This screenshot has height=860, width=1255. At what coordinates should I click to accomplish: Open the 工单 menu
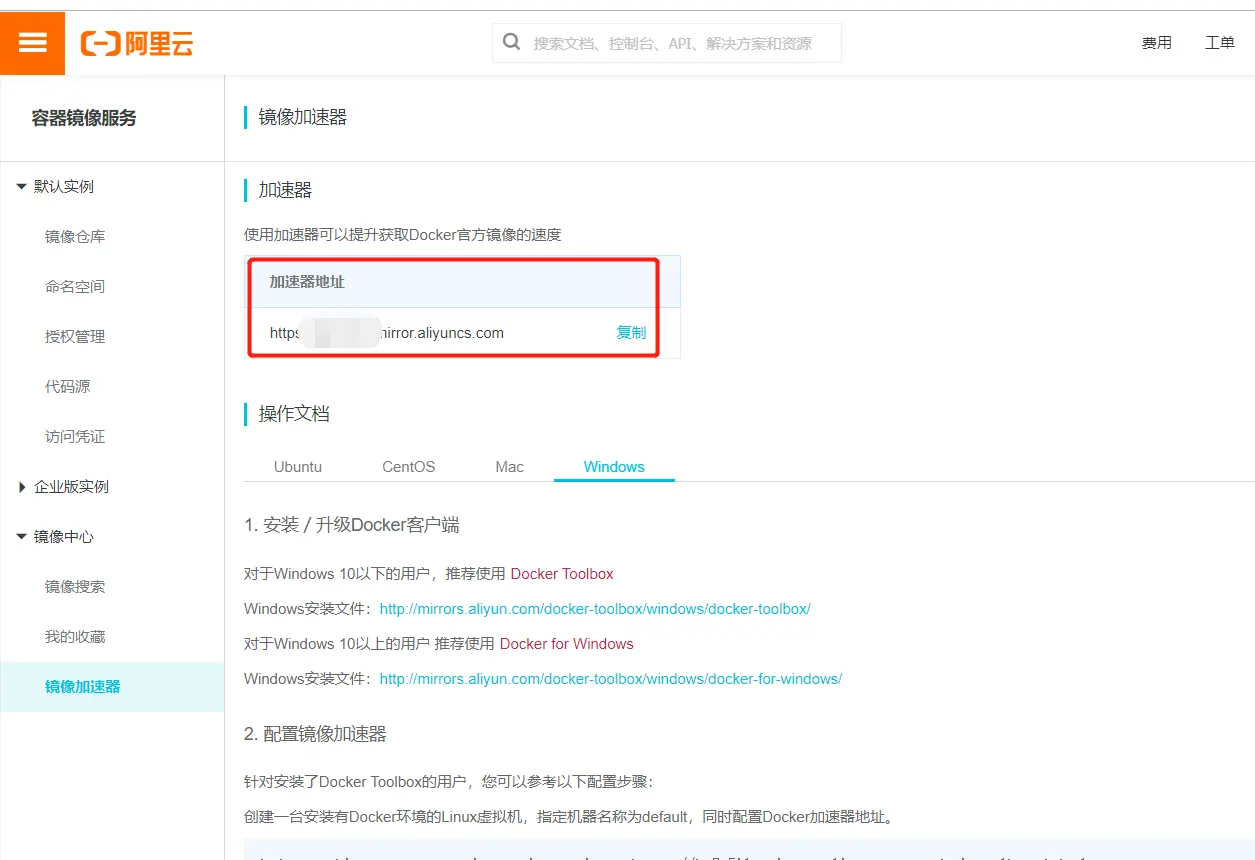click(1220, 43)
